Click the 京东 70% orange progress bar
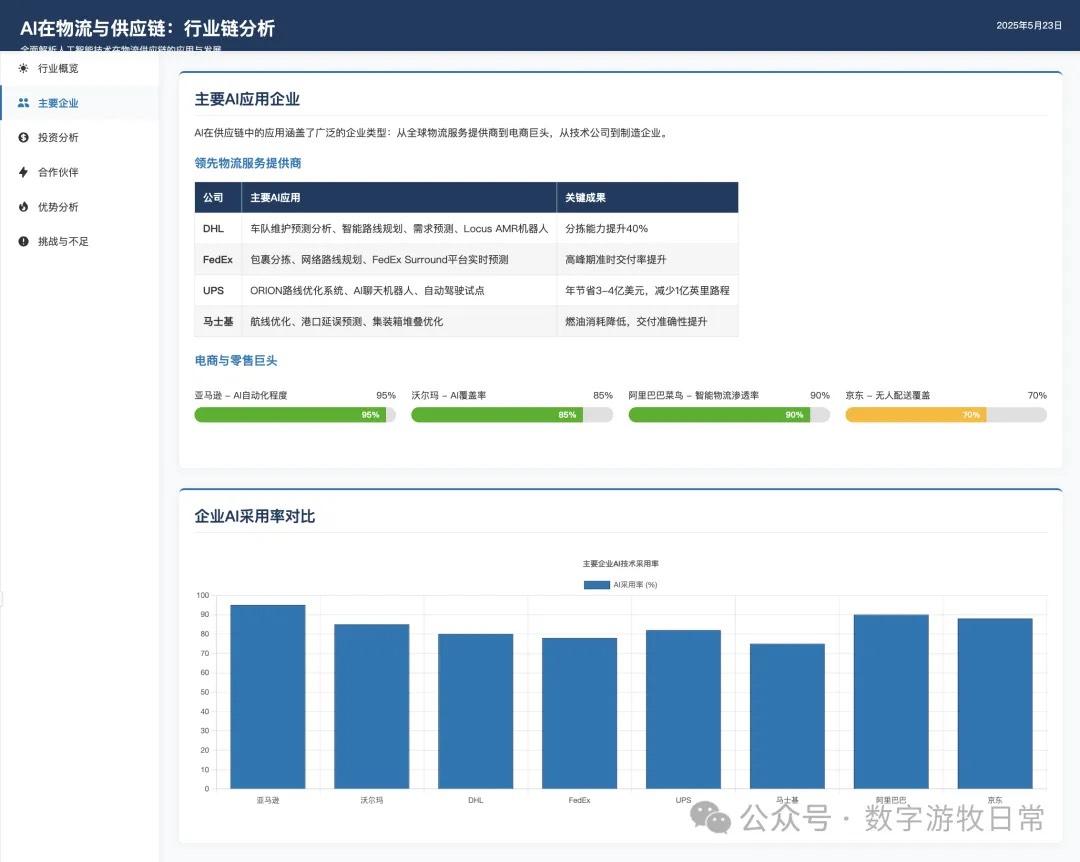This screenshot has height=862, width=1080. 915,415
